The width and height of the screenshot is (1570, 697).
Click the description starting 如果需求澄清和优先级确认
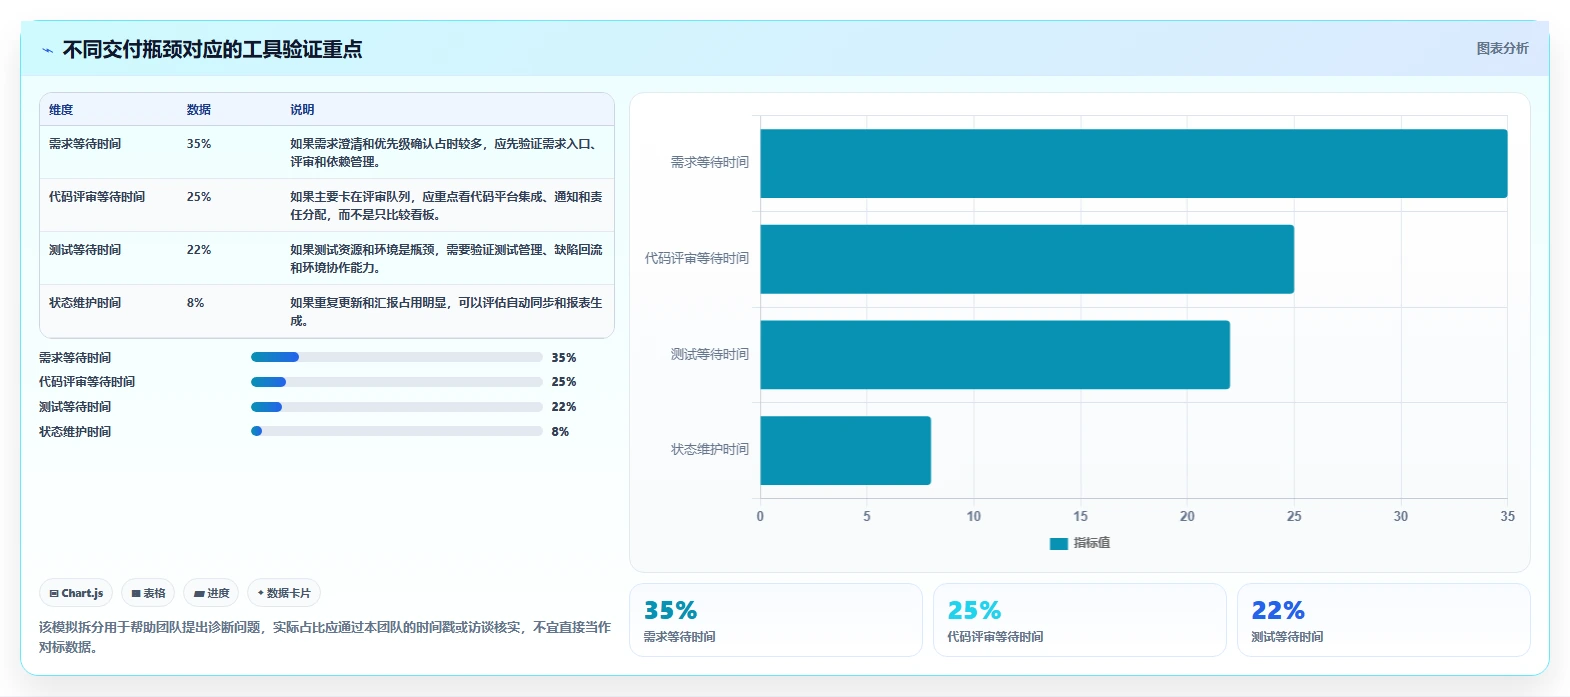pyautogui.click(x=446, y=153)
